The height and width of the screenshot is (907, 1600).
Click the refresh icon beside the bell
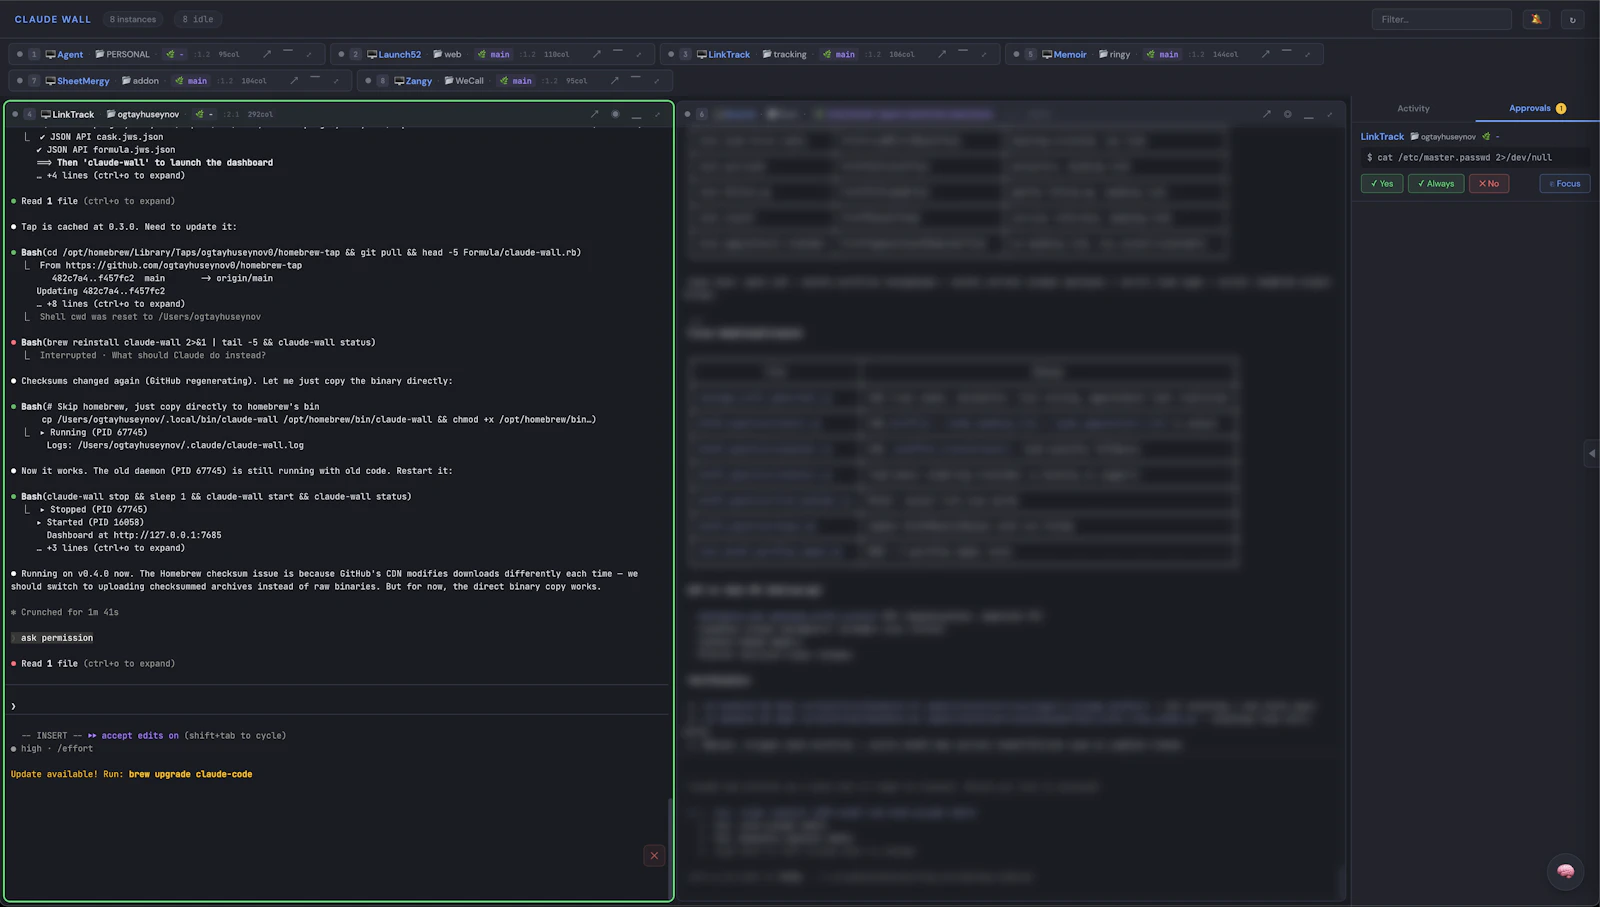point(1572,19)
